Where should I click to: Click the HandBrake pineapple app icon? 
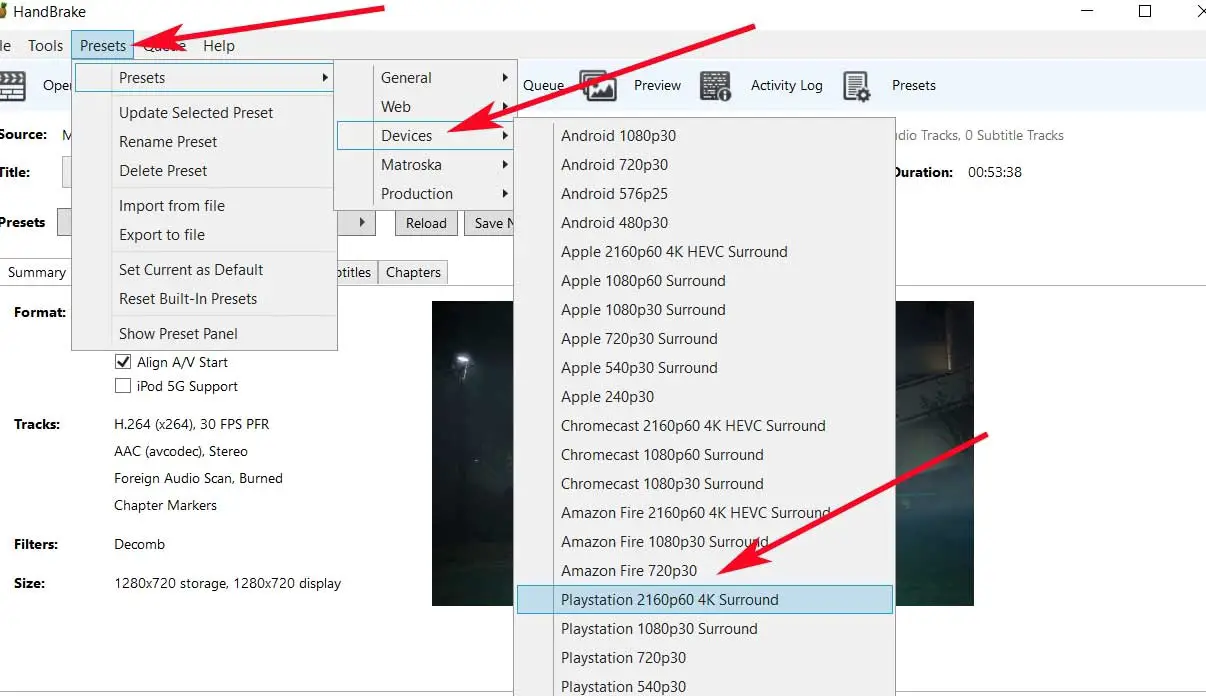pyautogui.click(x=3, y=12)
